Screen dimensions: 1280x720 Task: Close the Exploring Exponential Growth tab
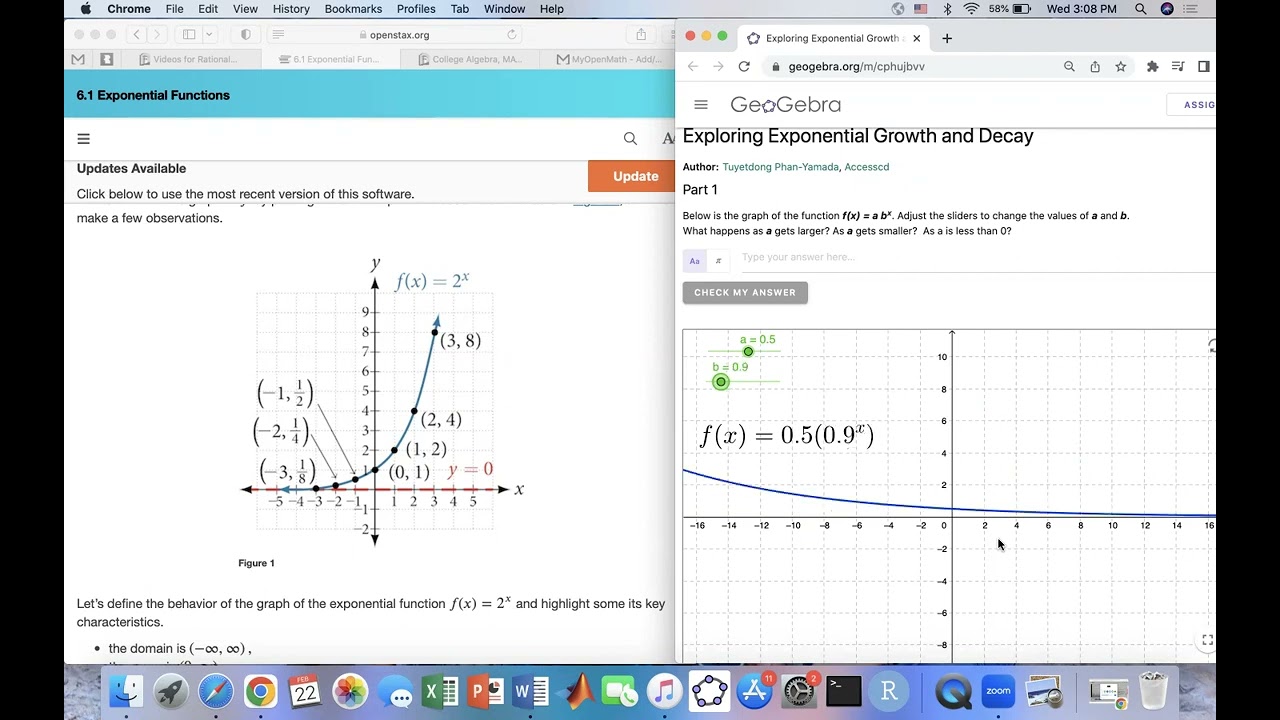pos(916,38)
